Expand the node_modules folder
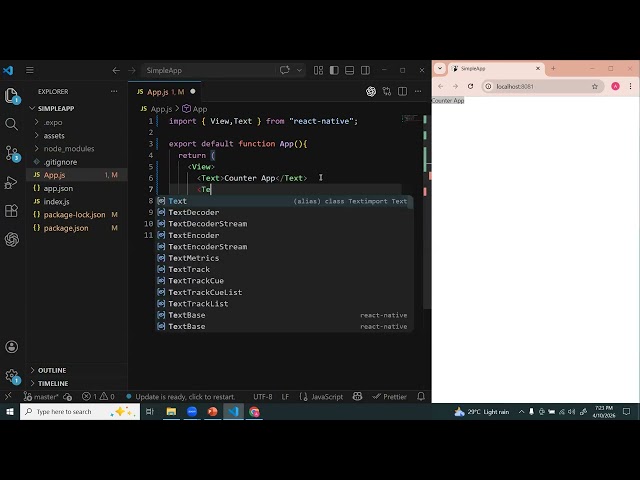640x480 pixels. point(77,149)
